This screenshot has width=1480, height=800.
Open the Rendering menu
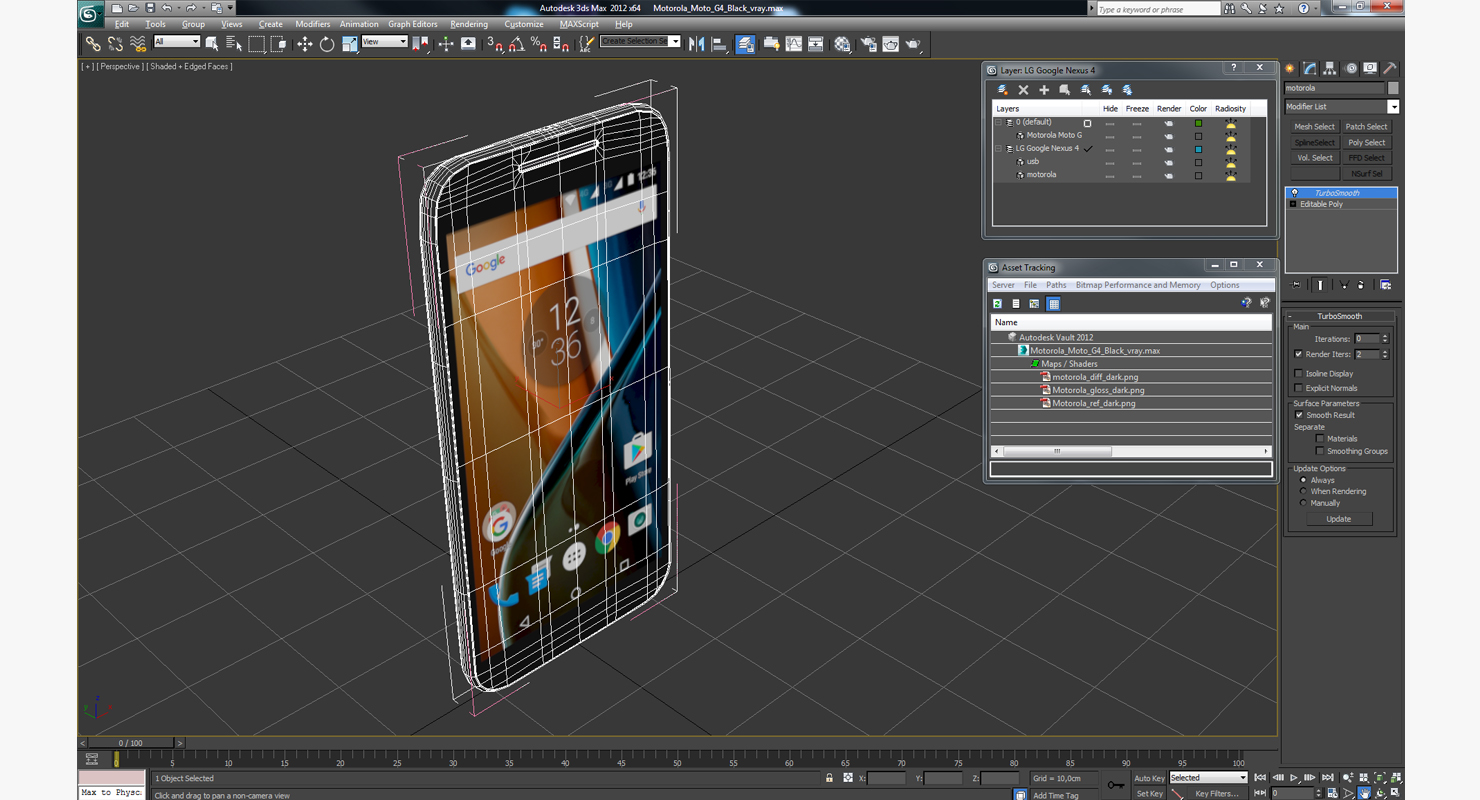coord(468,24)
